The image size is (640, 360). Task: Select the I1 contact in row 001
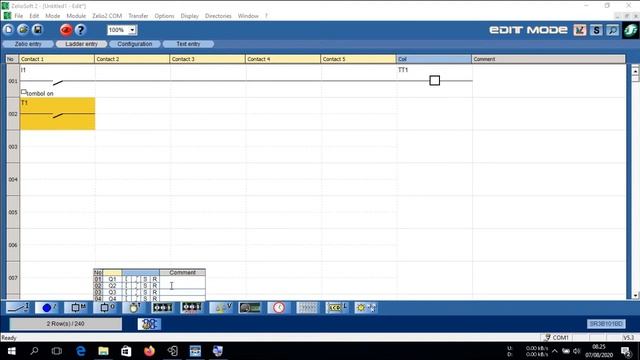click(x=58, y=81)
